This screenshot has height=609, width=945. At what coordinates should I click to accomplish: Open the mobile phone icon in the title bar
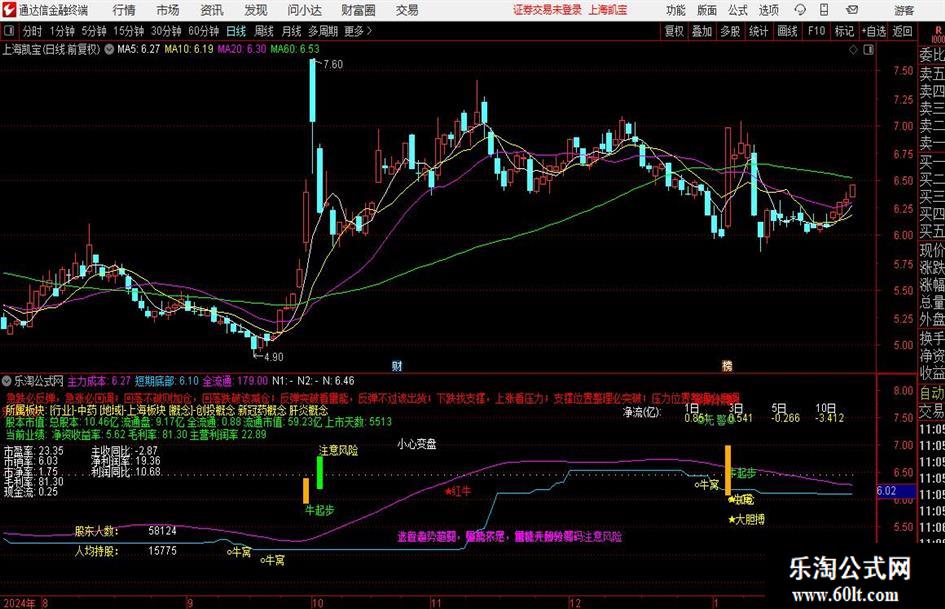coord(824,10)
